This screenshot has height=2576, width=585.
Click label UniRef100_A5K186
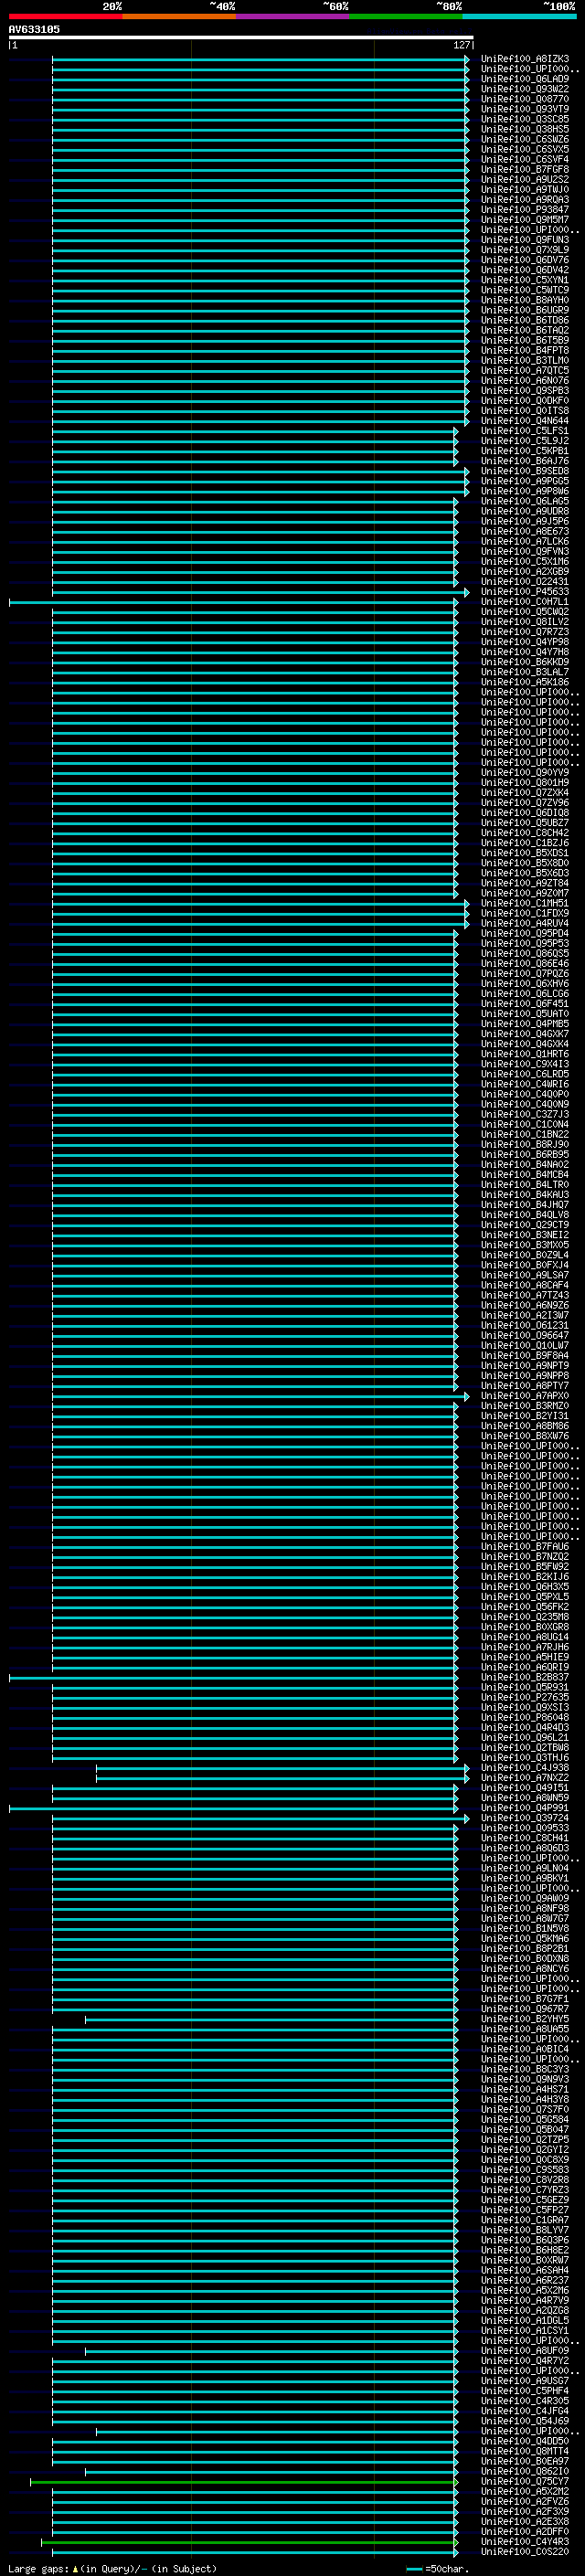click(524, 682)
